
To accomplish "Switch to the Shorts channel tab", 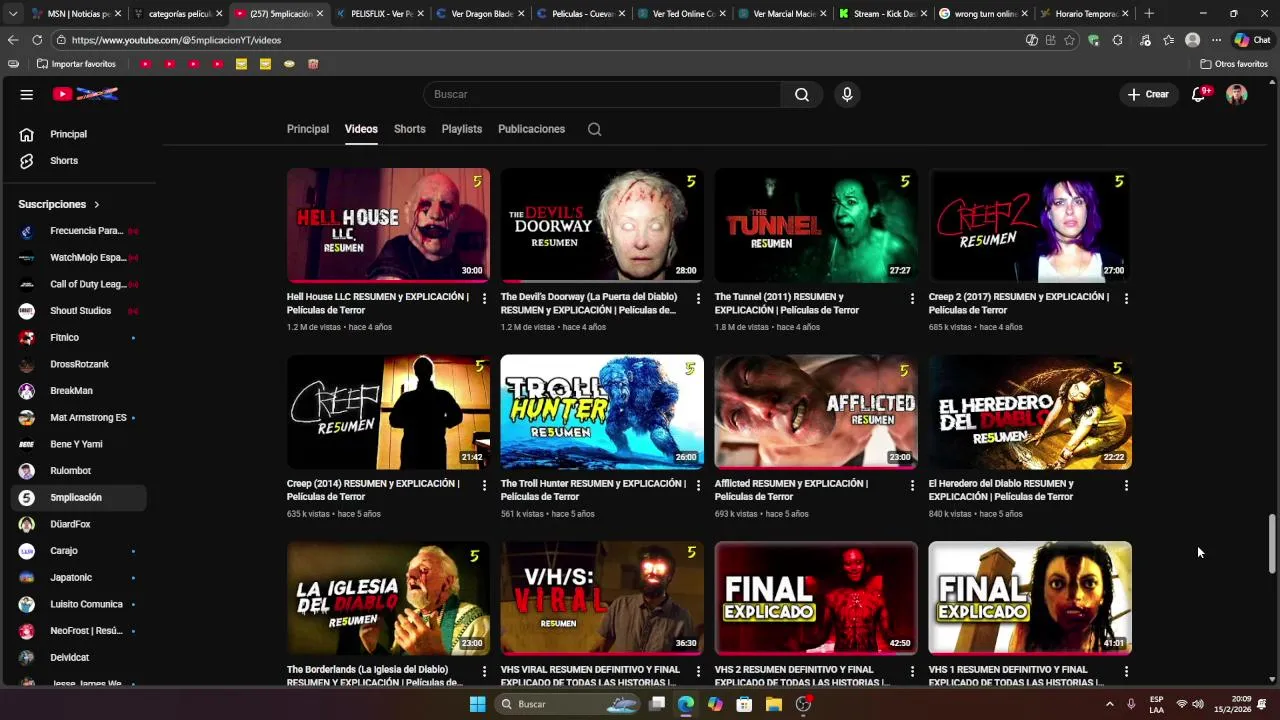I will point(410,129).
